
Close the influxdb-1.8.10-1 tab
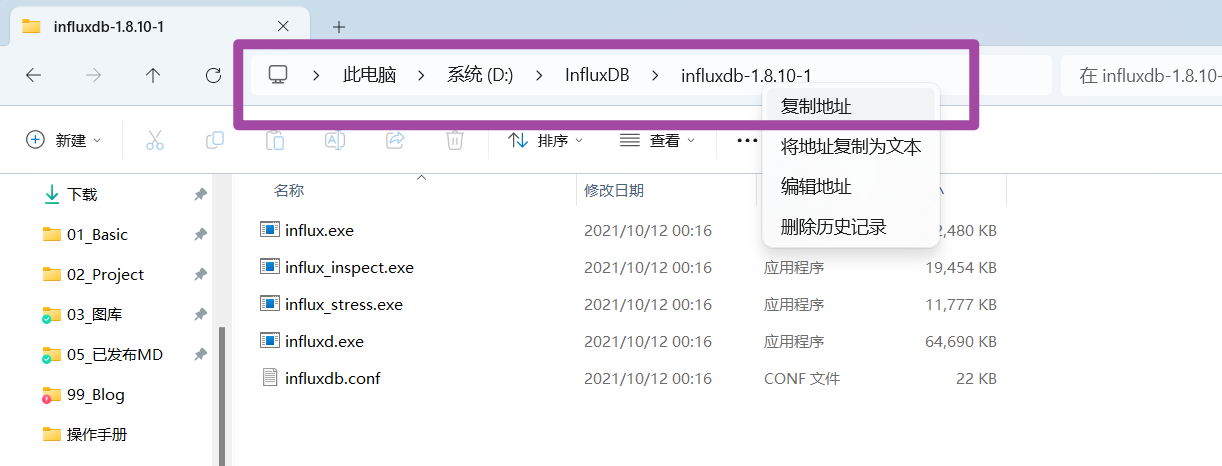[x=283, y=26]
